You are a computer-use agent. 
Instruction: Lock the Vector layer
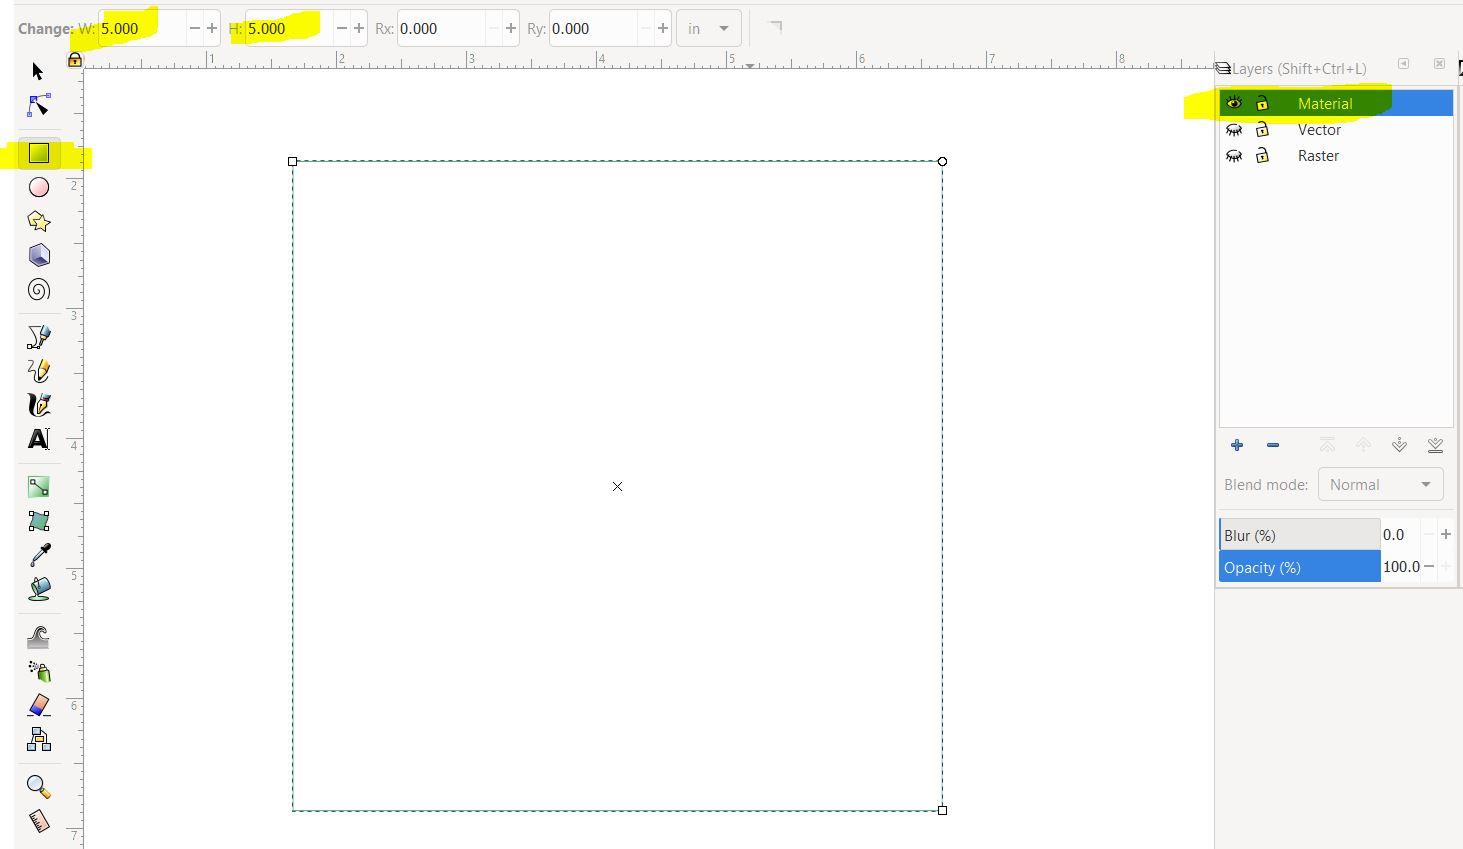pos(1262,130)
